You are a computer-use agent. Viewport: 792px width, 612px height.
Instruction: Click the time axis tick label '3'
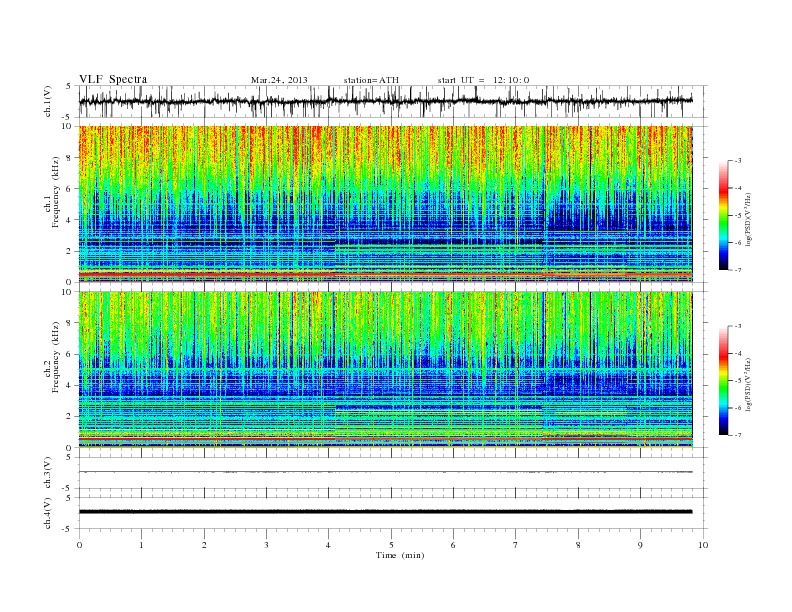[266, 545]
